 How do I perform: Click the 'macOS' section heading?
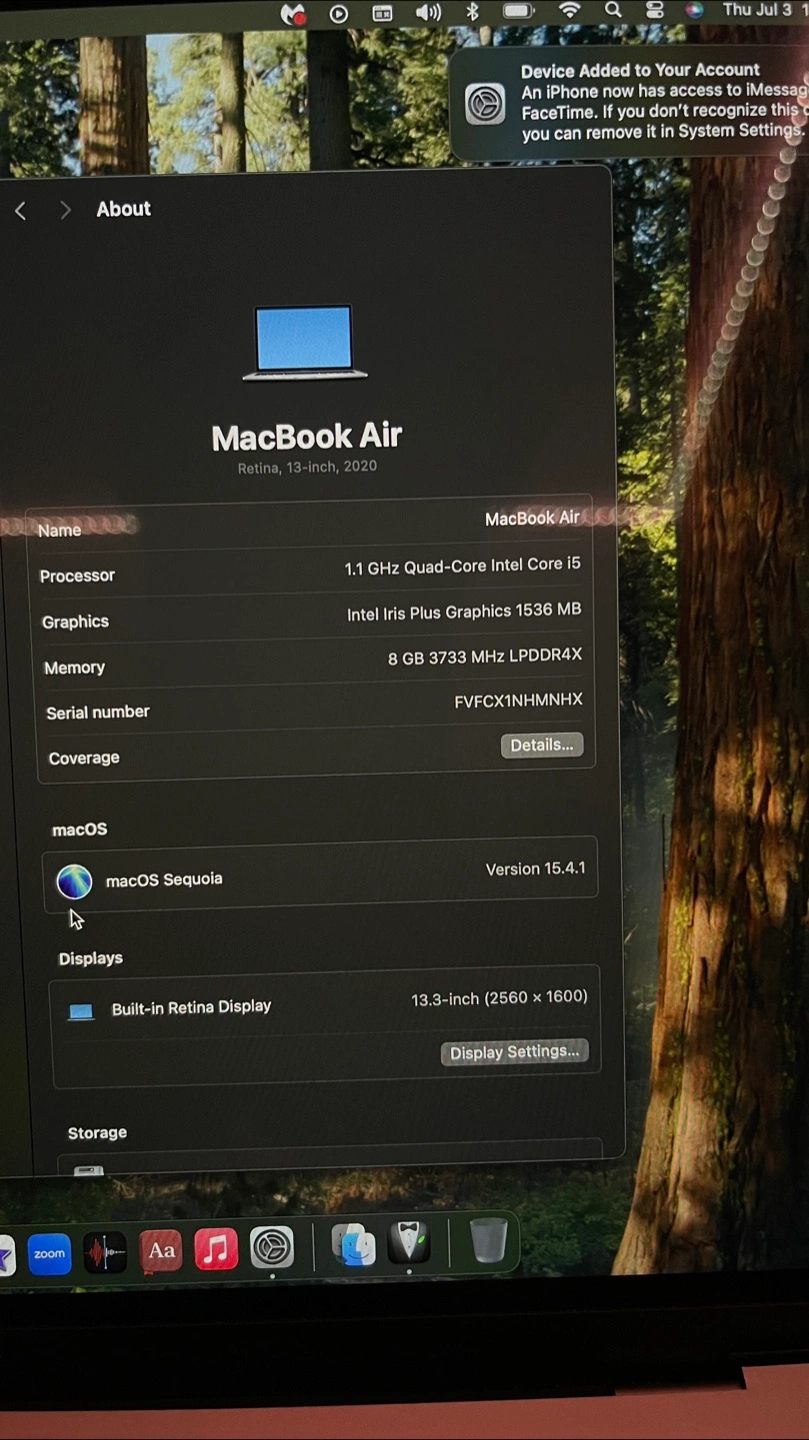click(79, 830)
